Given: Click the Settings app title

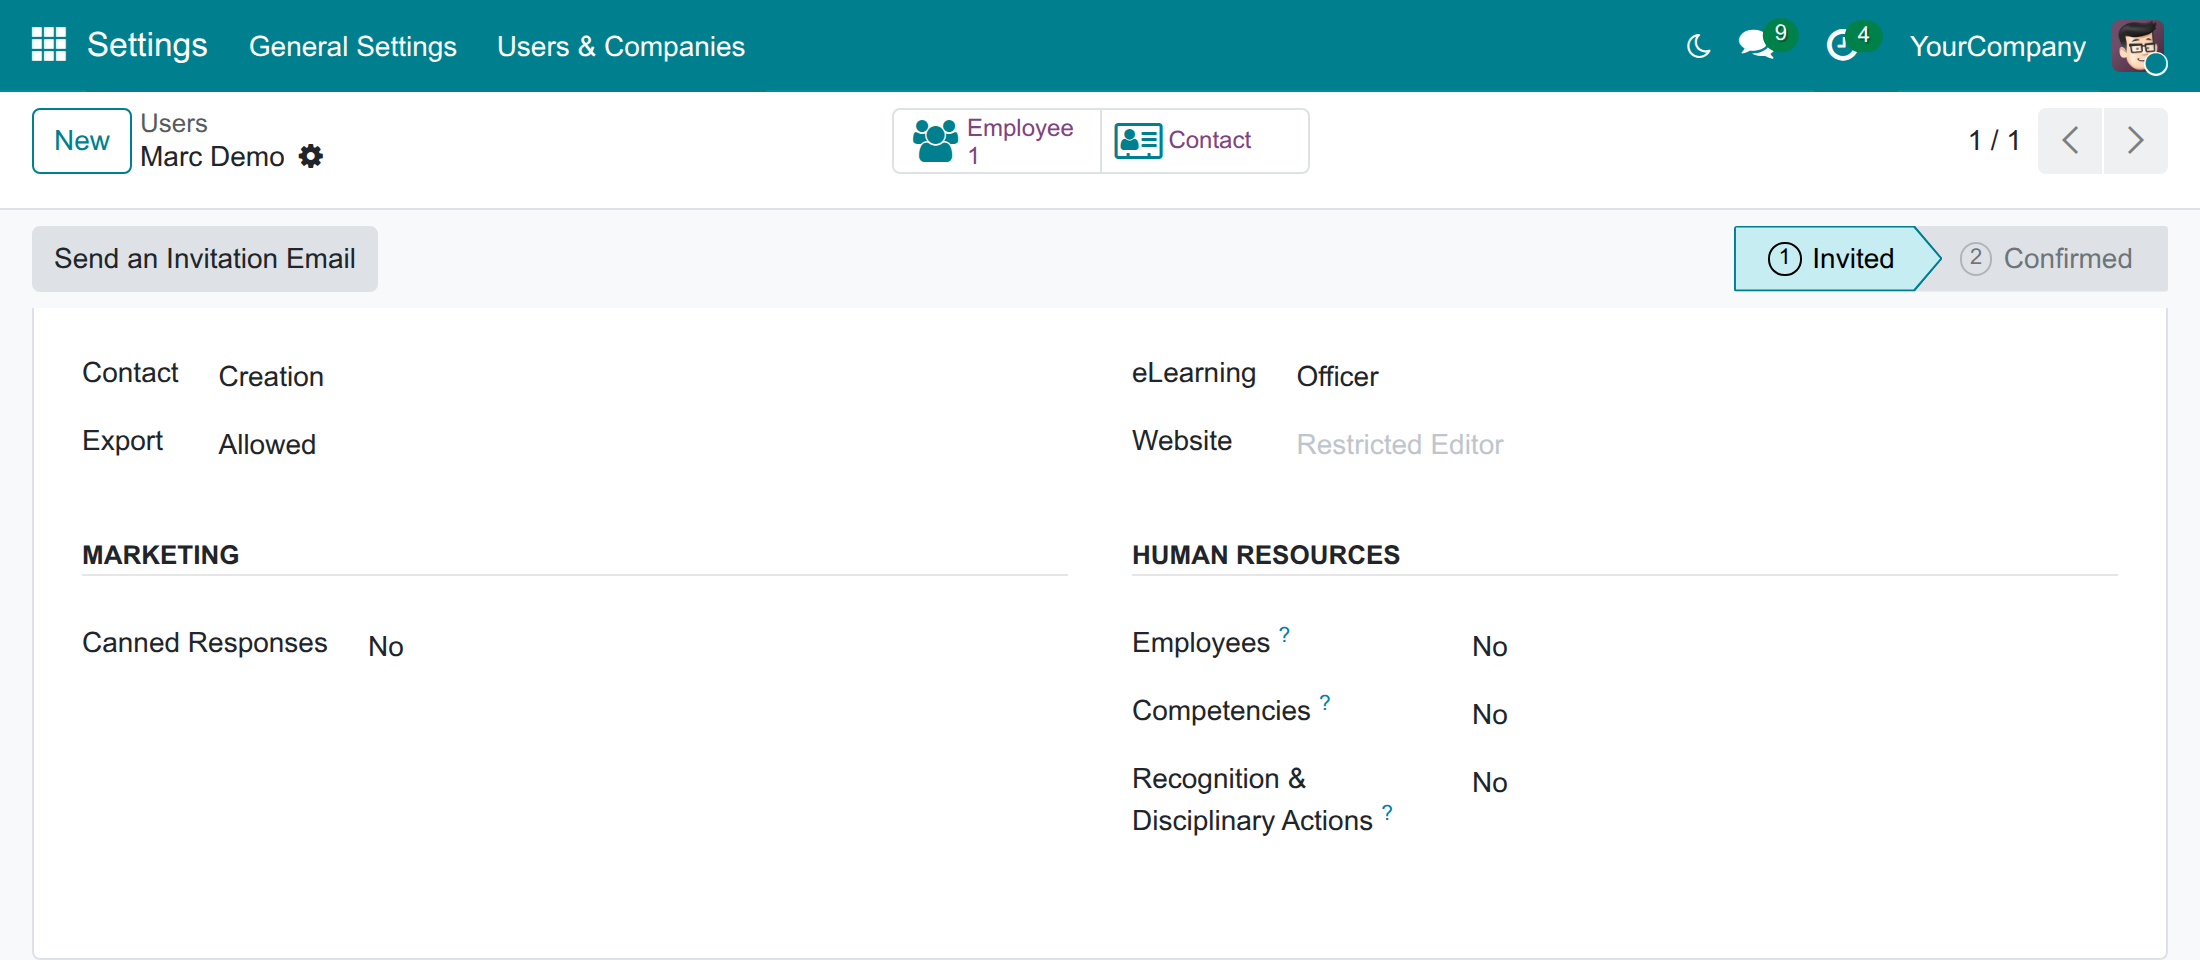Looking at the screenshot, I should pyautogui.click(x=147, y=45).
